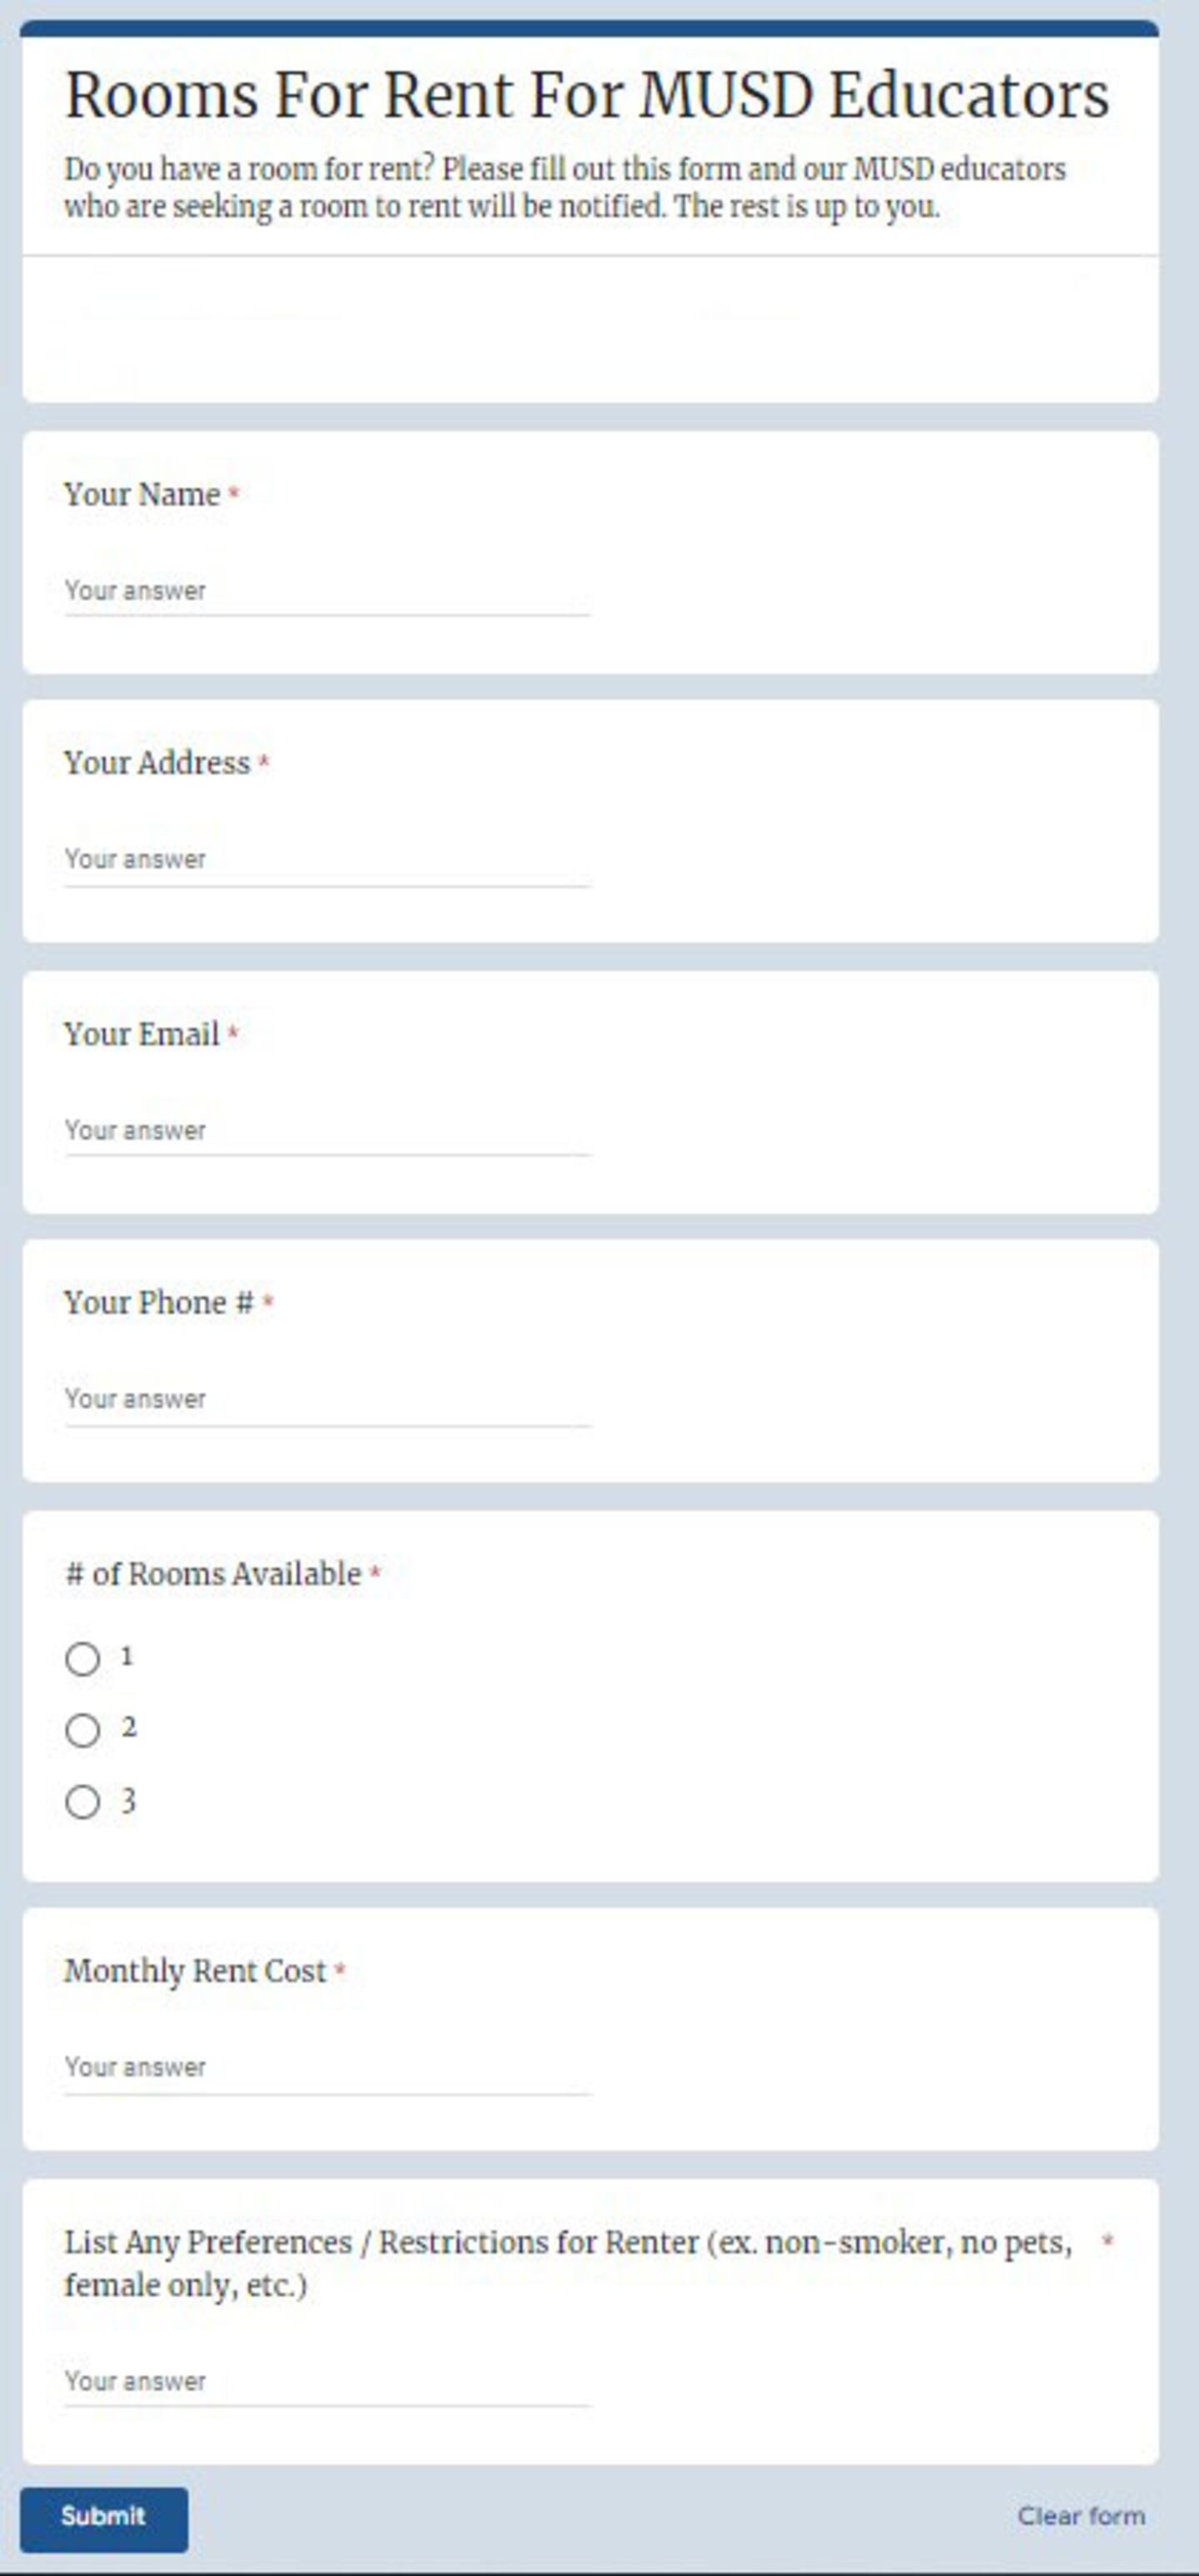Click the 'Monthly Rent Cost' question label
The image size is (1199, 2576).
195,1972
